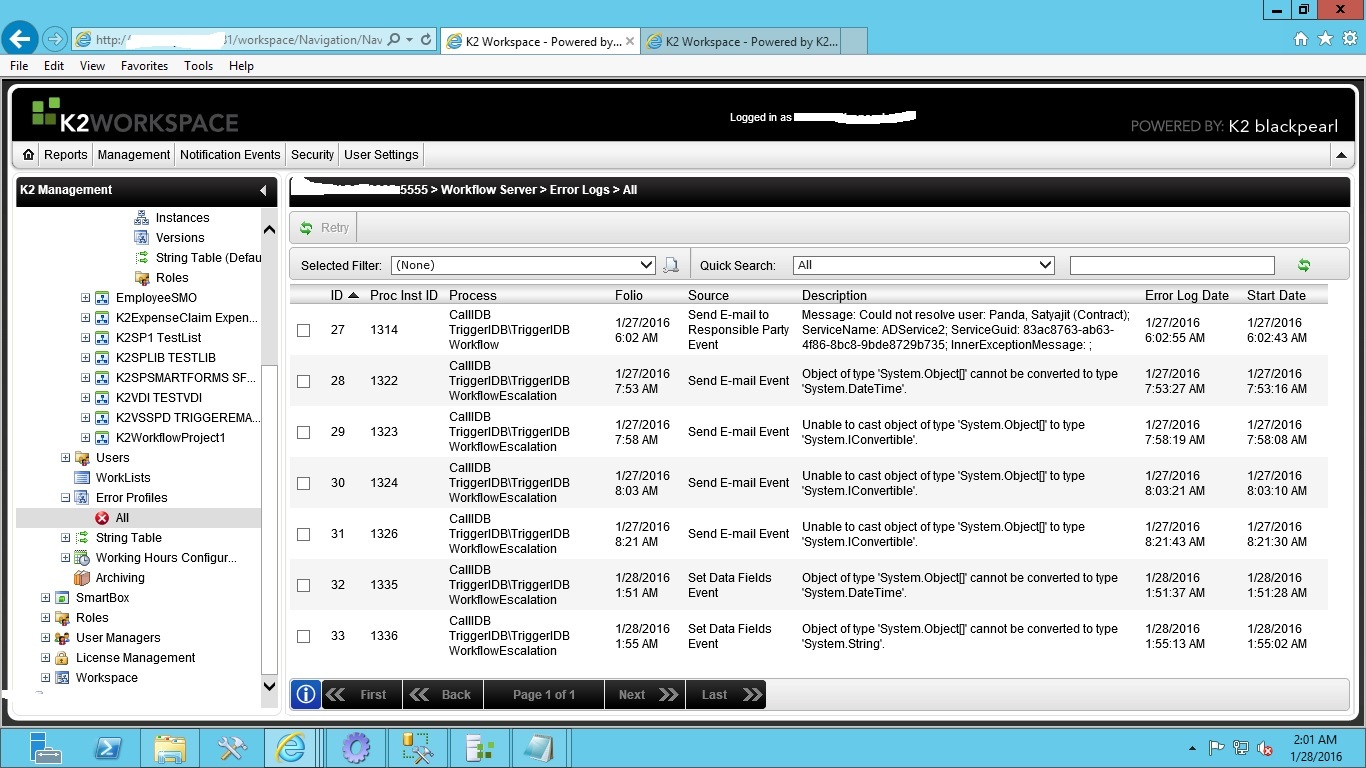1366x768 pixels.
Task: Click tree panel scrollbar up arrow
Action: tap(269, 229)
